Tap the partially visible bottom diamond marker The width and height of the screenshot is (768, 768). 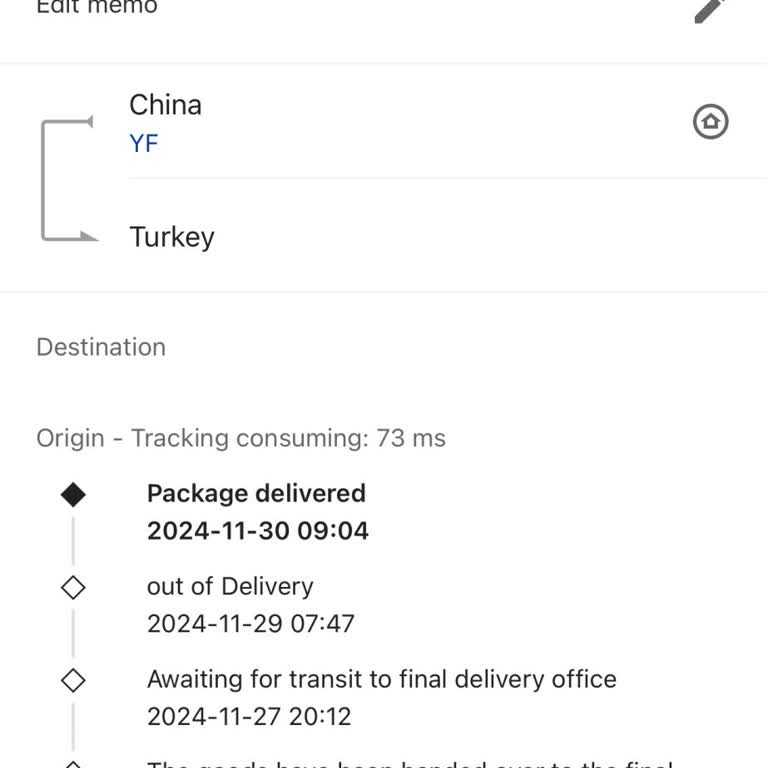click(x=73, y=764)
